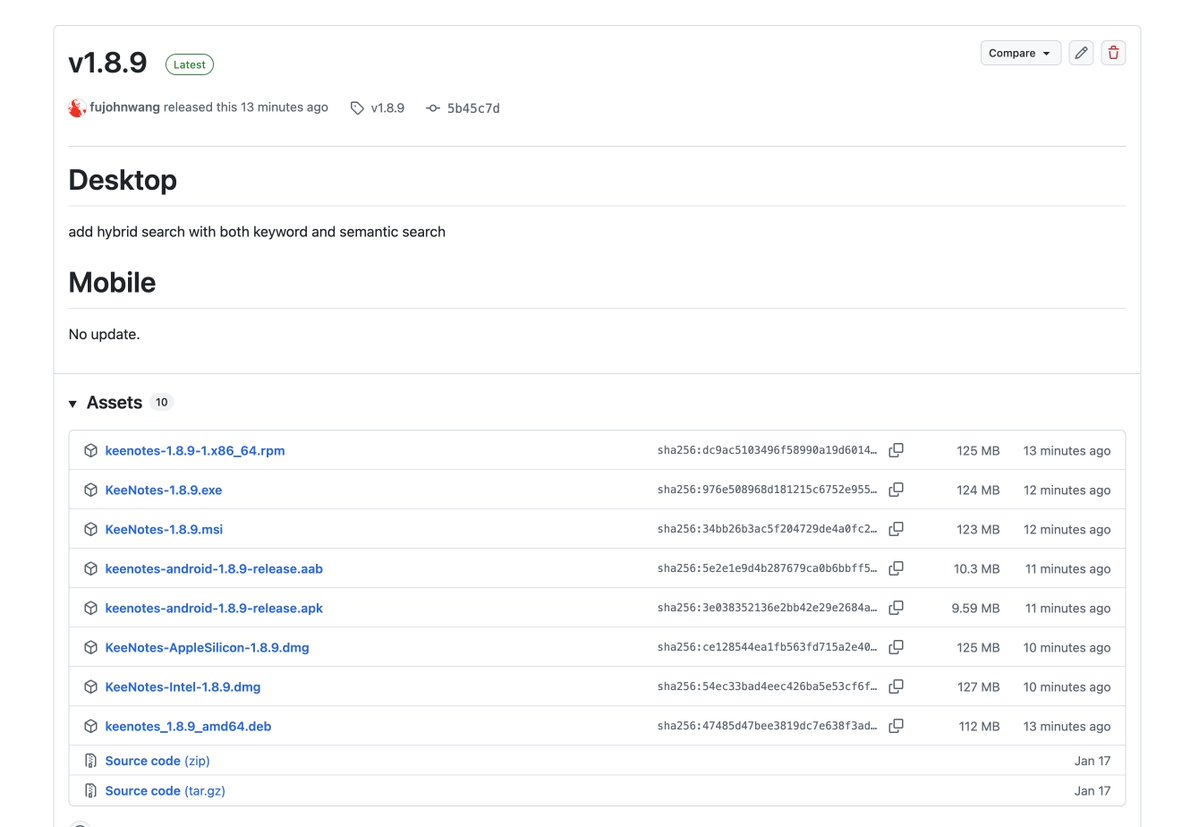1199x827 pixels.
Task: Click the 127 MB size value
Action: pos(979,687)
